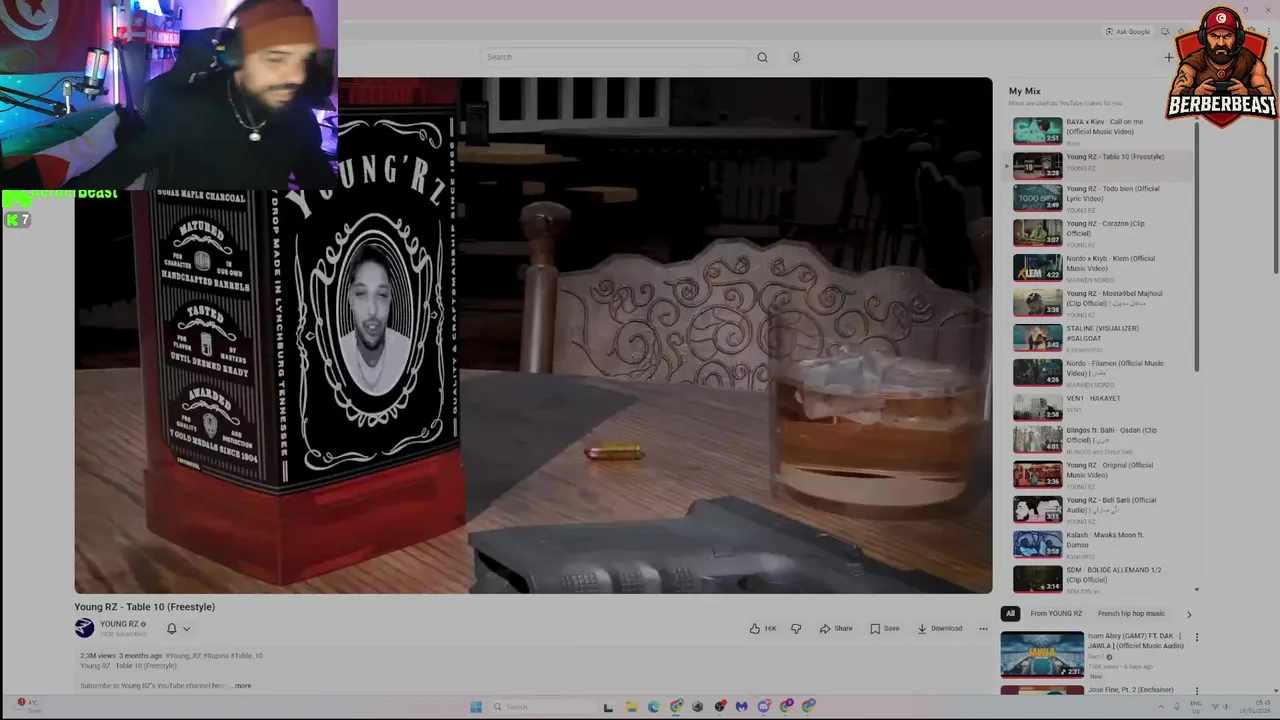This screenshot has height=720, width=1280.
Task: Click the YouTube search magnifier icon
Action: [762, 57]
